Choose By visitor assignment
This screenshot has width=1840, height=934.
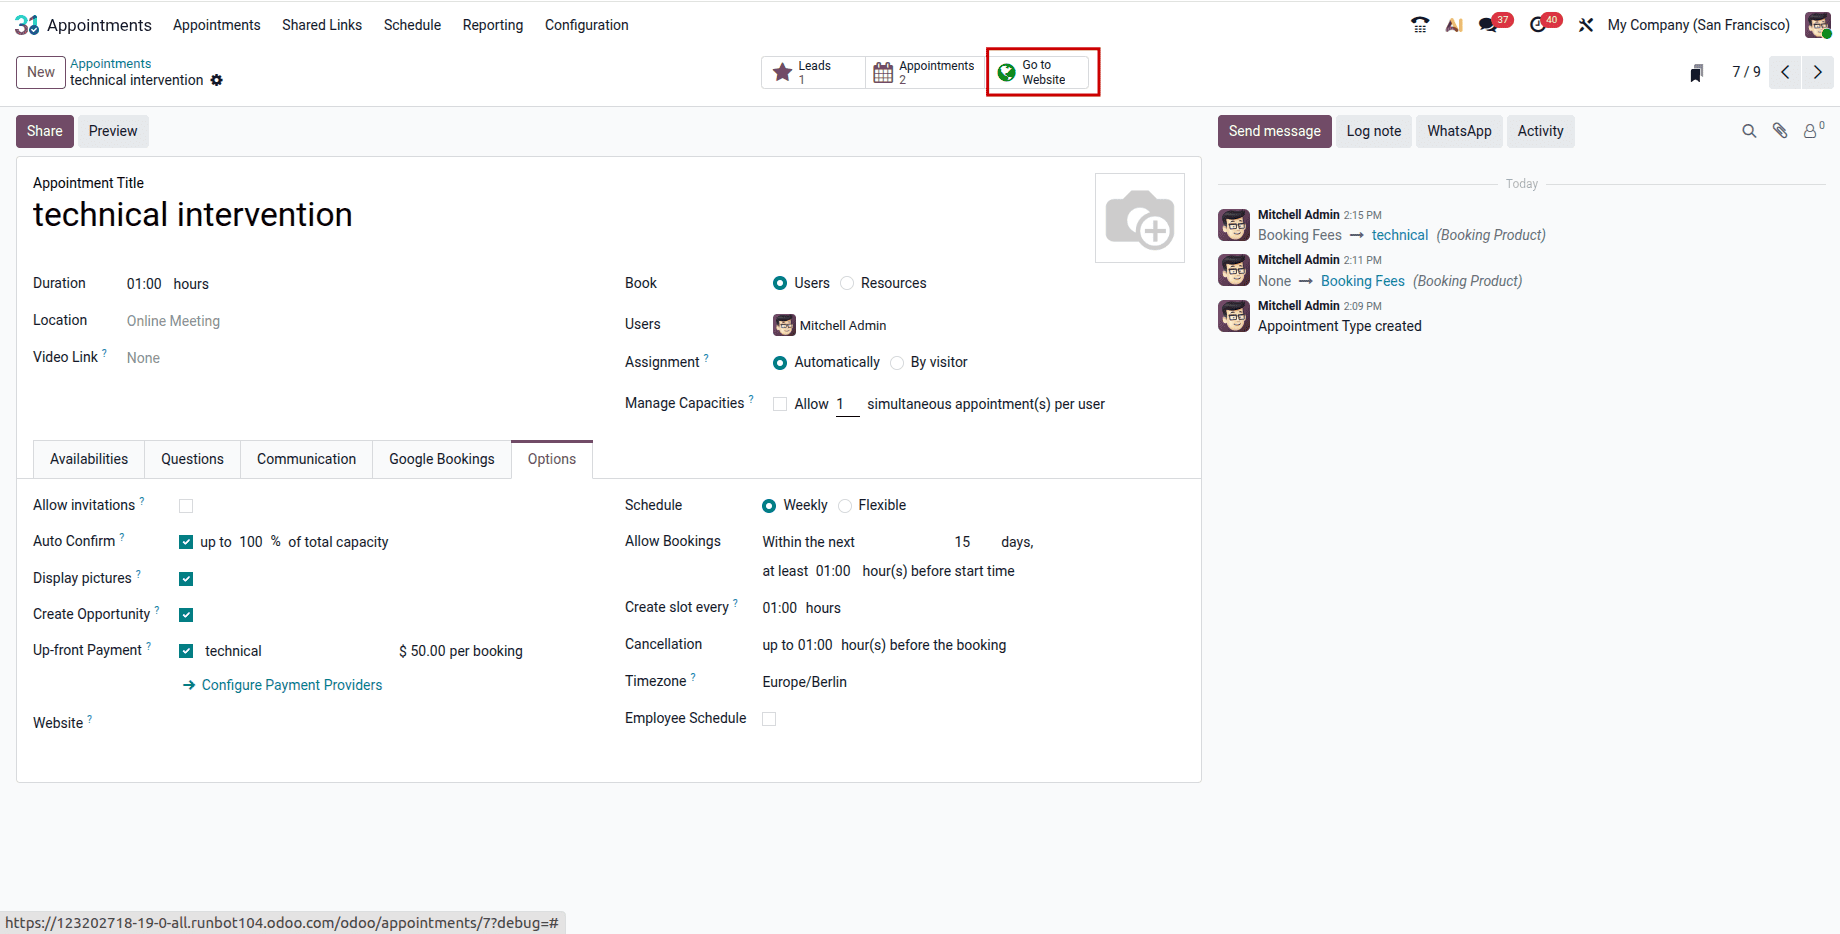897,362
